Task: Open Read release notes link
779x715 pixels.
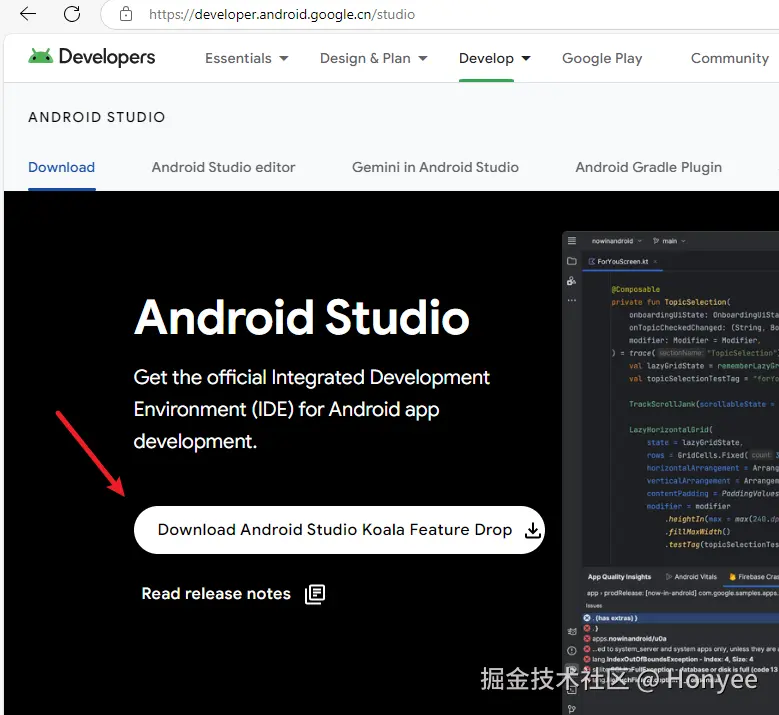Action: (233, 594)
